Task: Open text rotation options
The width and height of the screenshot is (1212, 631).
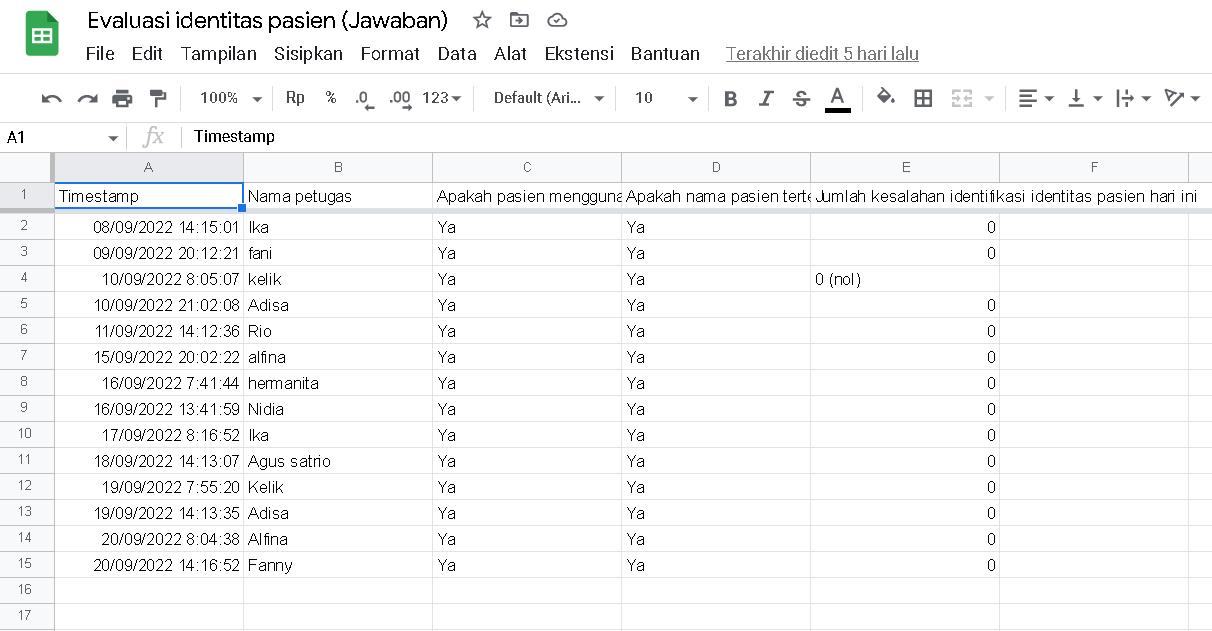Action: coord(1182,98)
